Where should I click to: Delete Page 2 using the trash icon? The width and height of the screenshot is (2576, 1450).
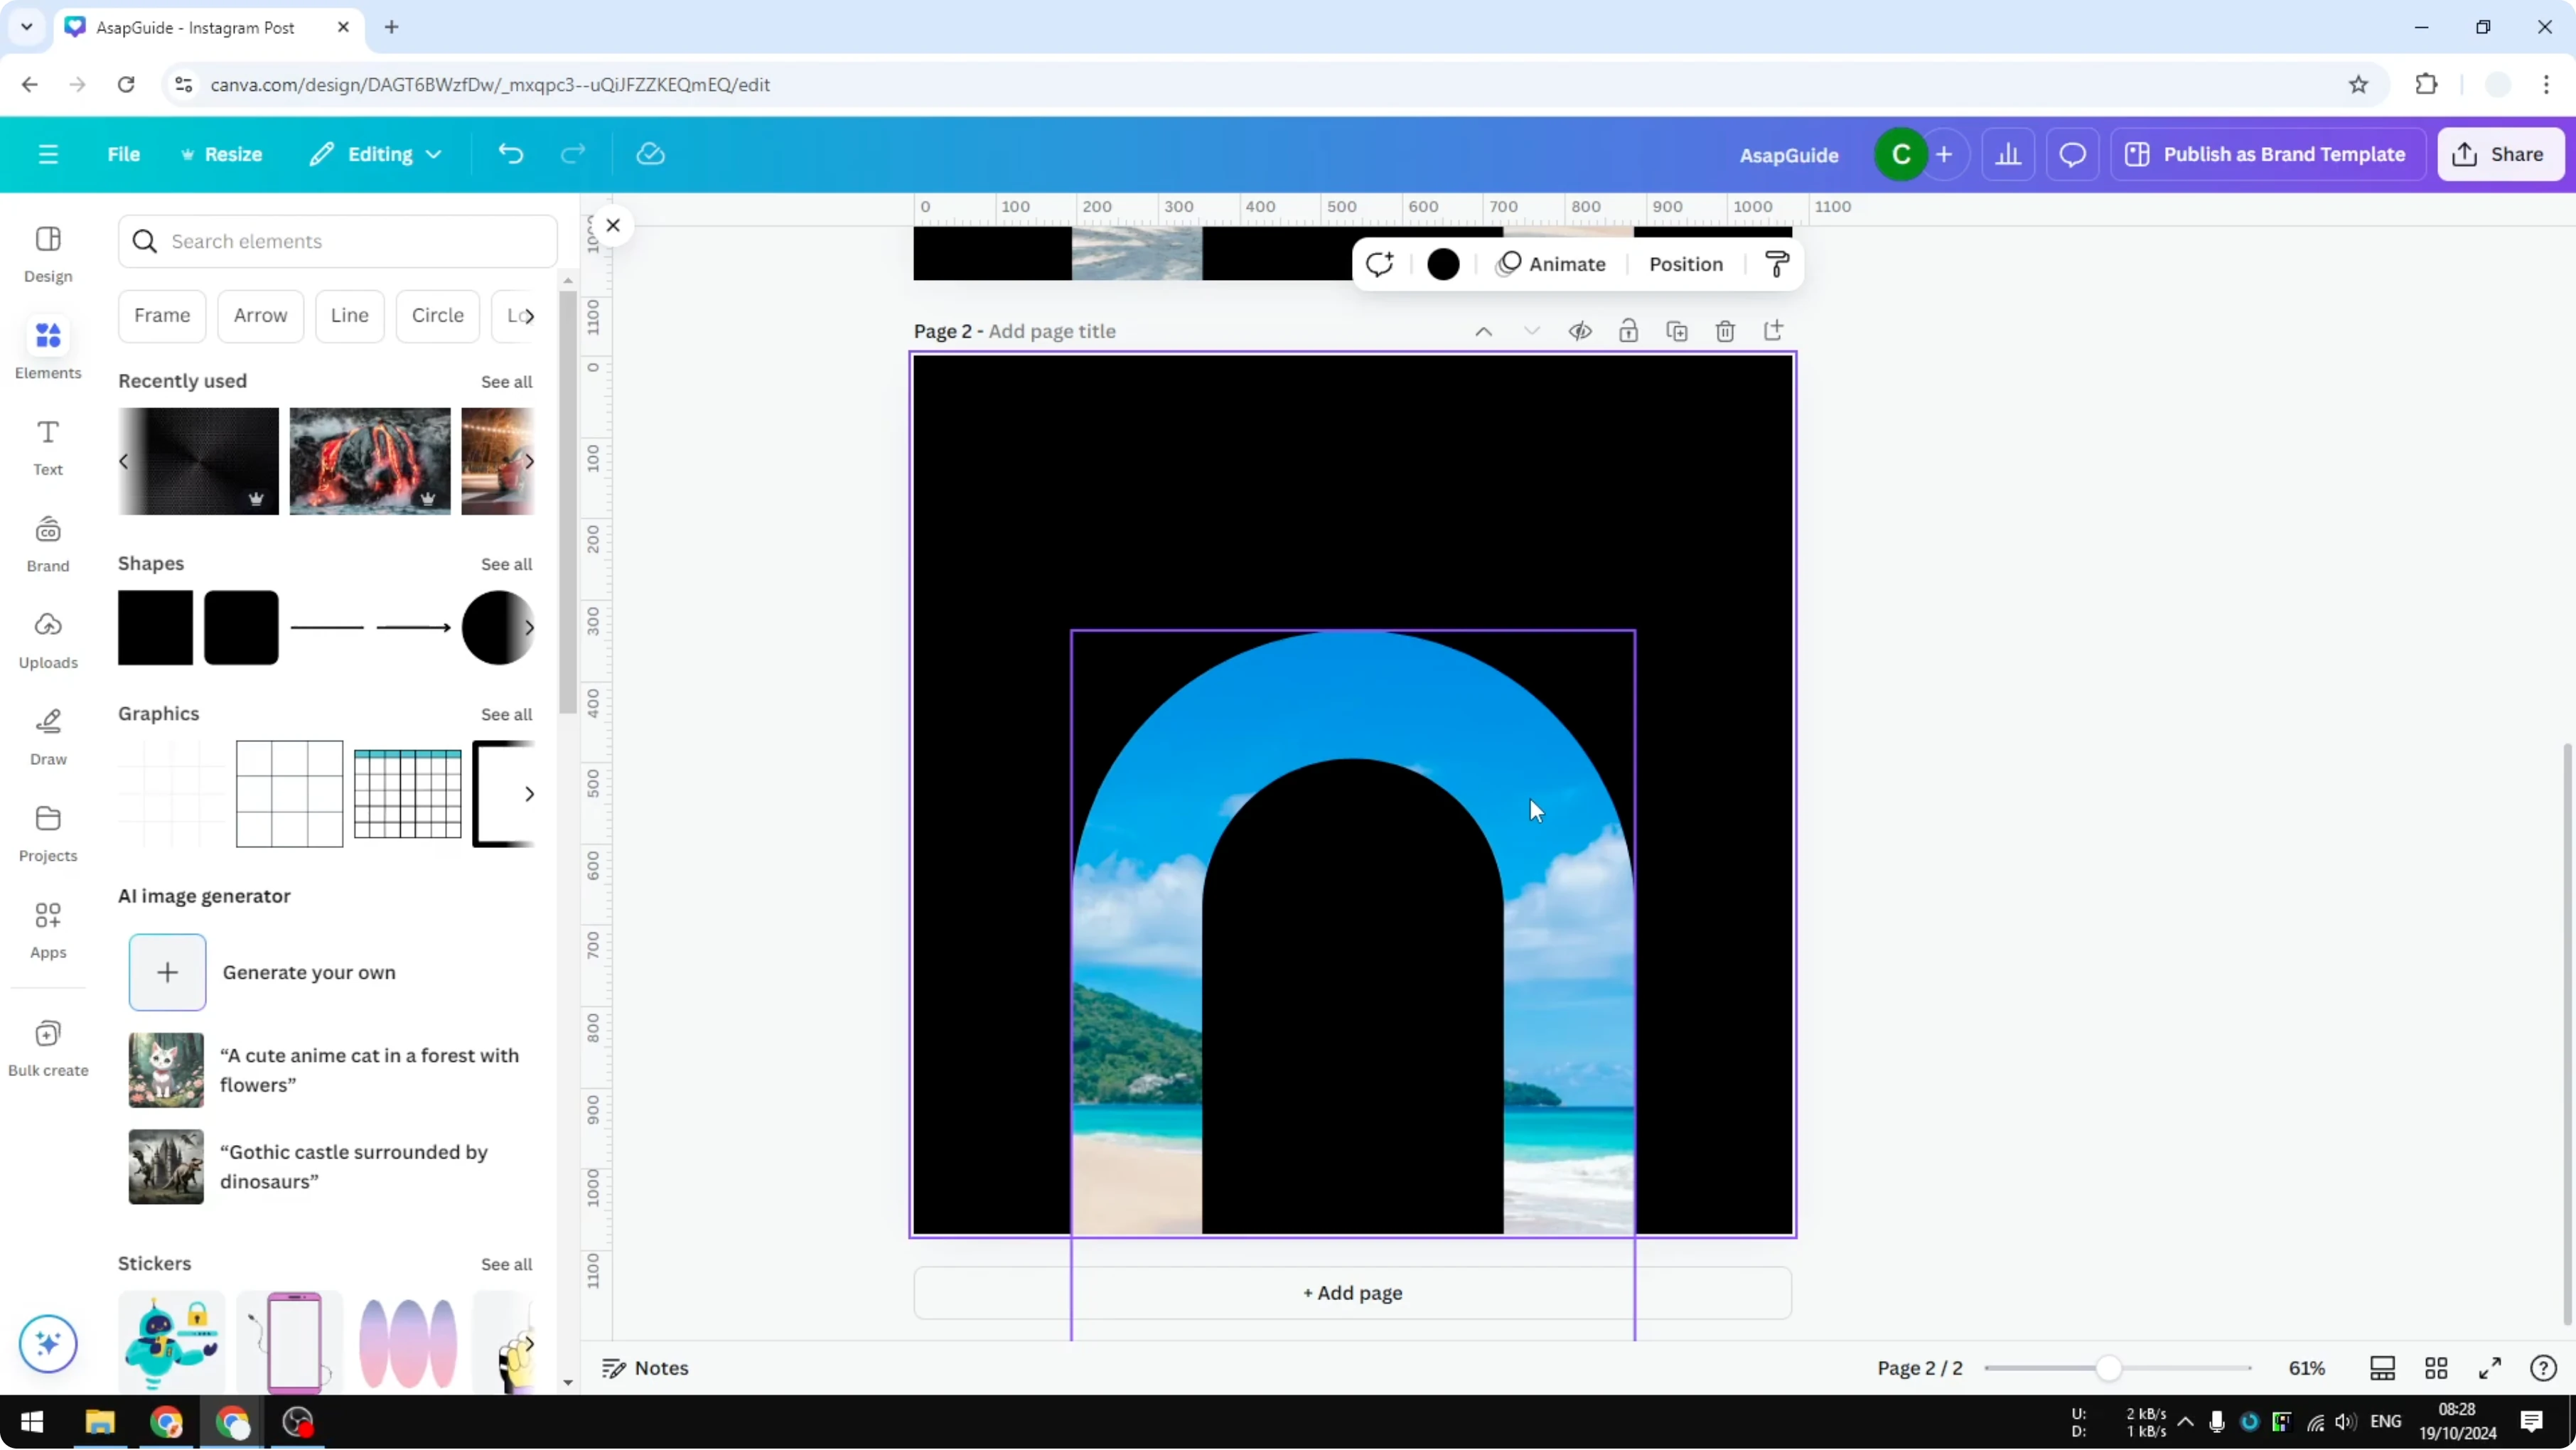[1726, 330]
